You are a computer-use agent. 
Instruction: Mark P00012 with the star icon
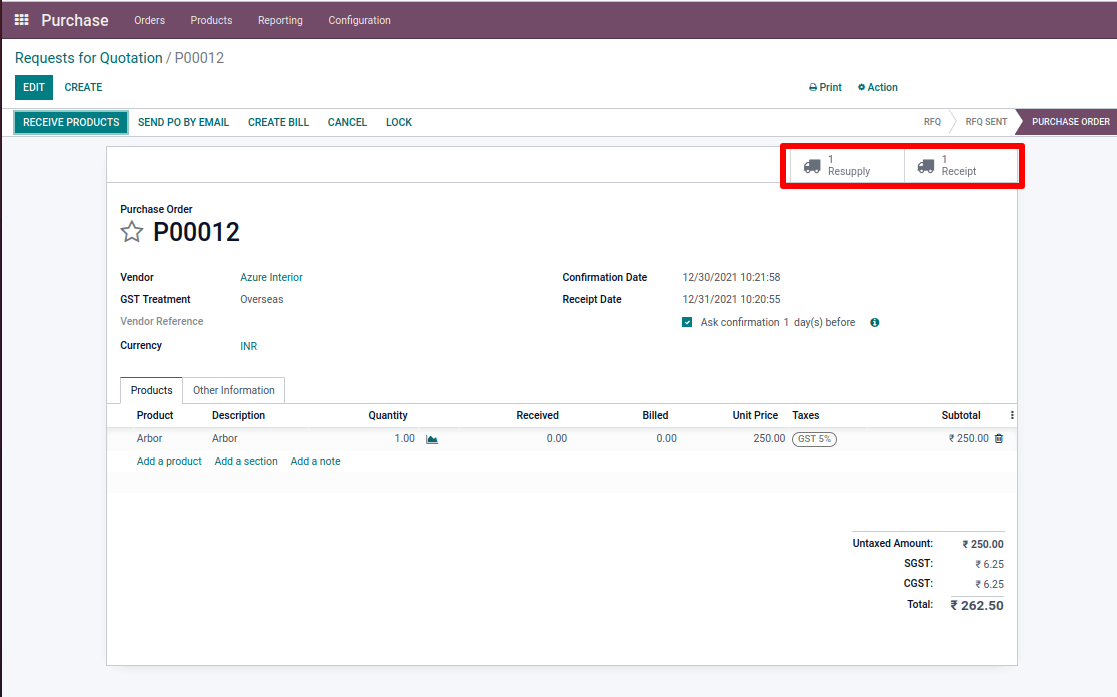point(132,232)
